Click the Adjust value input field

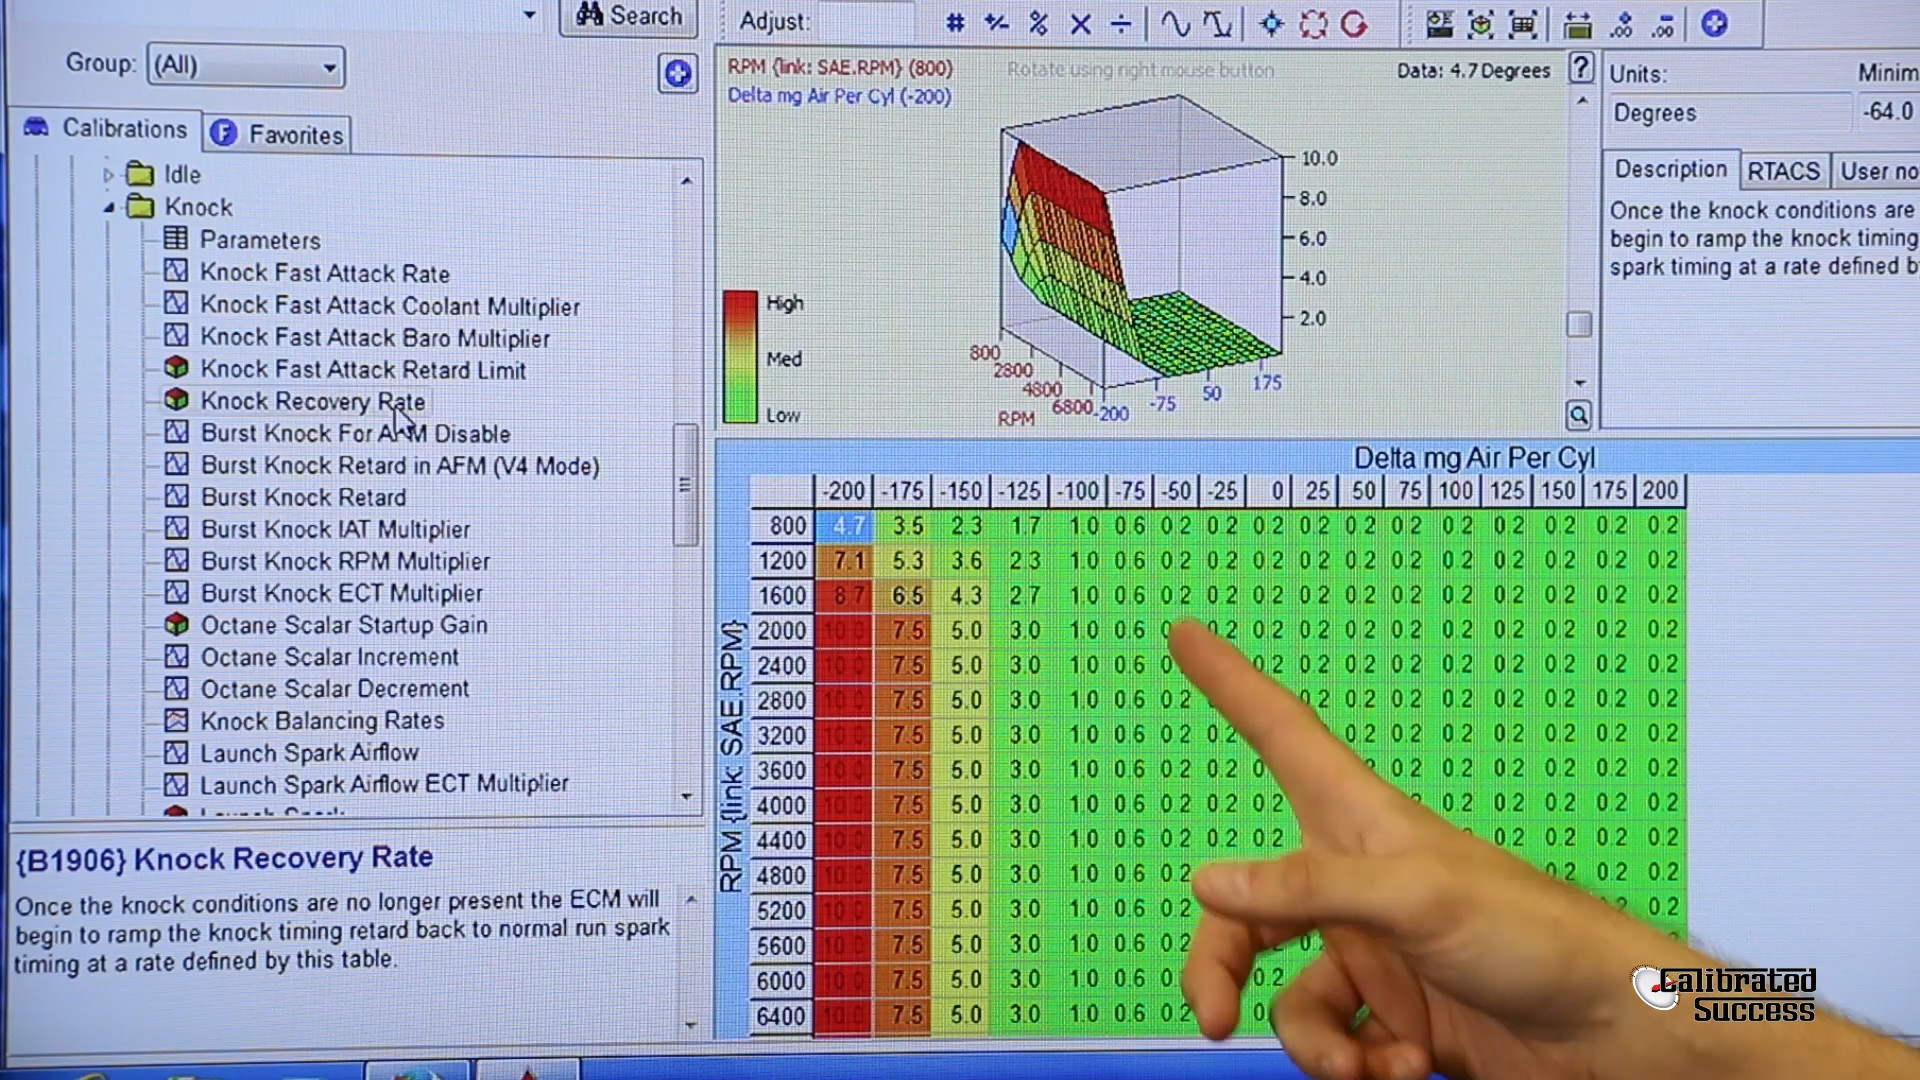pos(866,22)
